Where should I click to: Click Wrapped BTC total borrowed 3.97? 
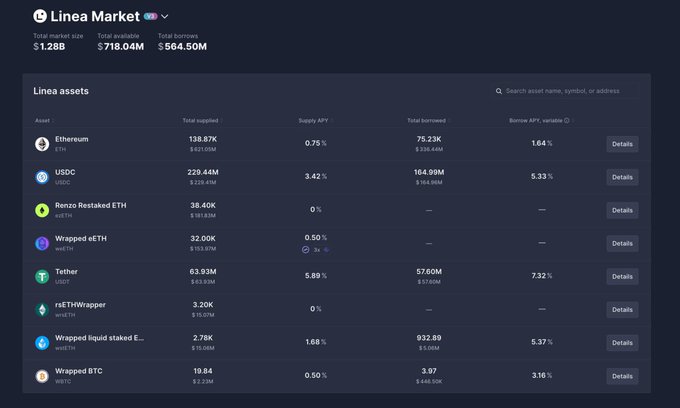pos(429,371)
